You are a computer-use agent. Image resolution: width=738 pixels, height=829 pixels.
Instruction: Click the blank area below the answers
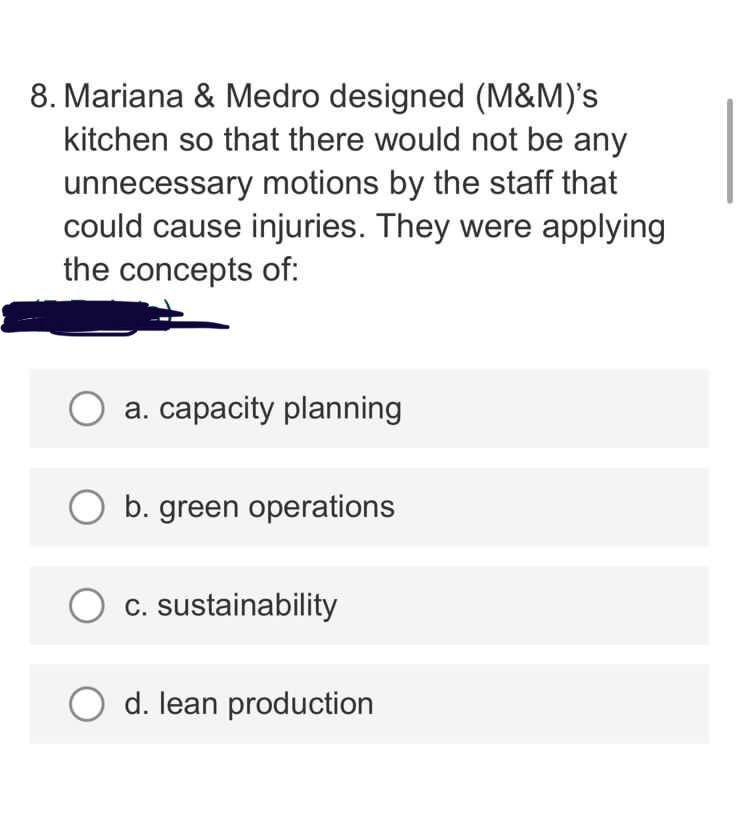point(369,790)
